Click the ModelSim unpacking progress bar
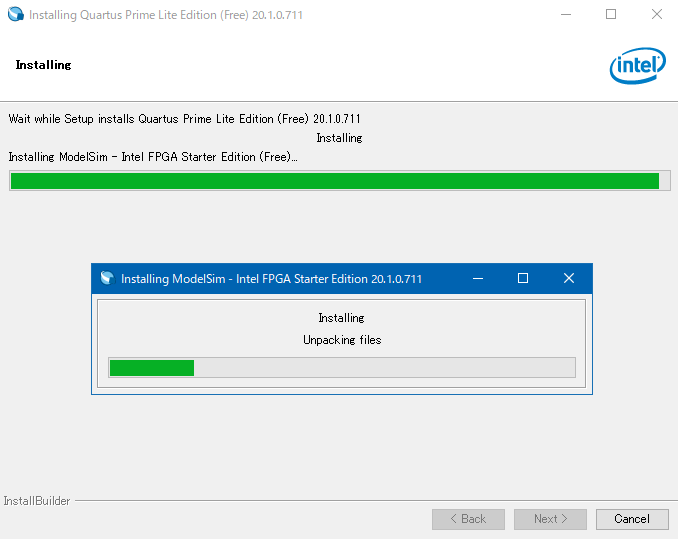678x539 pixels. (x=341, y=368)
